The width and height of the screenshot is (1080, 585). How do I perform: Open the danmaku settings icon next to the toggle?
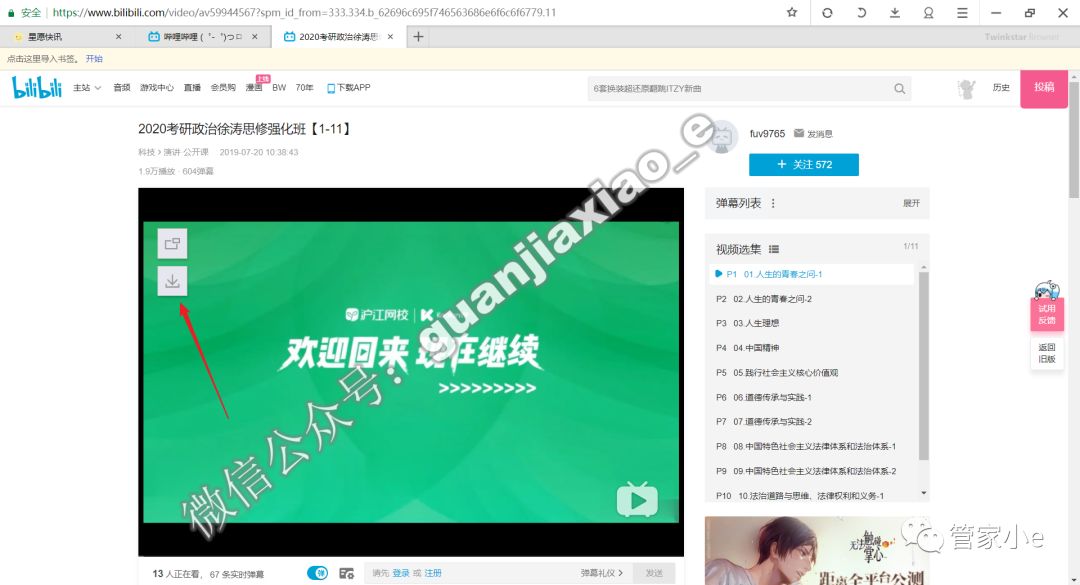pyautogui.click(x=347, y=571)
